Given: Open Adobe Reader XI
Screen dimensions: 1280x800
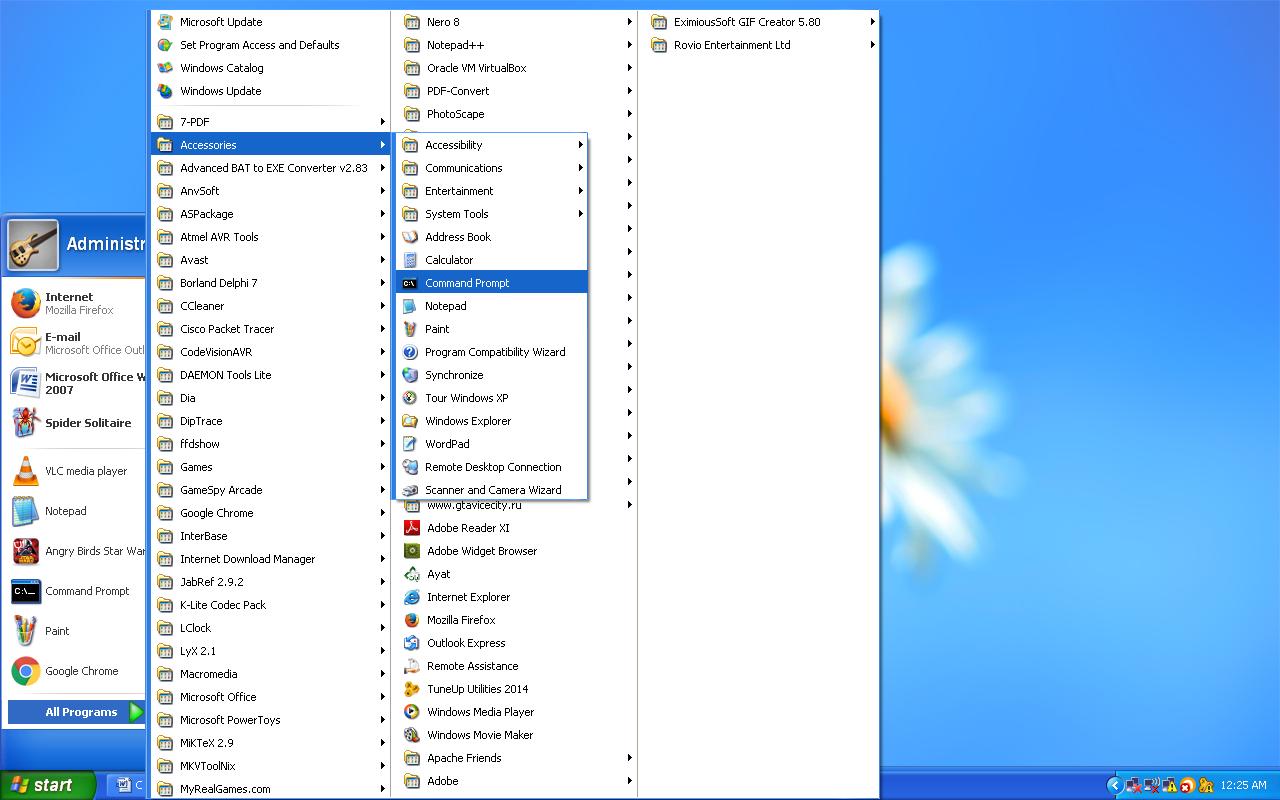Looking at the screenshot, I should click(x=516, y=528).
